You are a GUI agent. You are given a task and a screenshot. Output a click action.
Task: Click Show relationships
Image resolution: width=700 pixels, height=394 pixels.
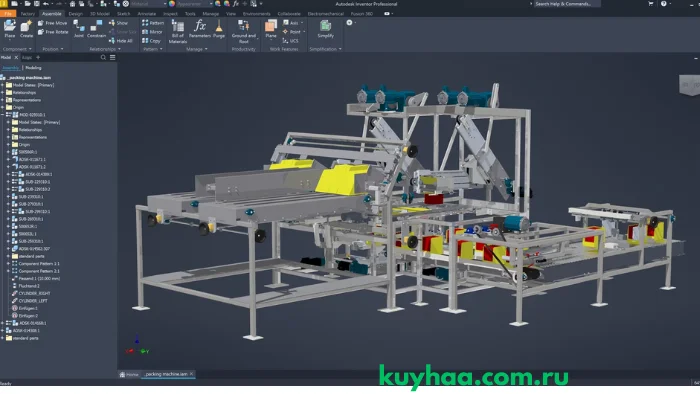[118, 23]
